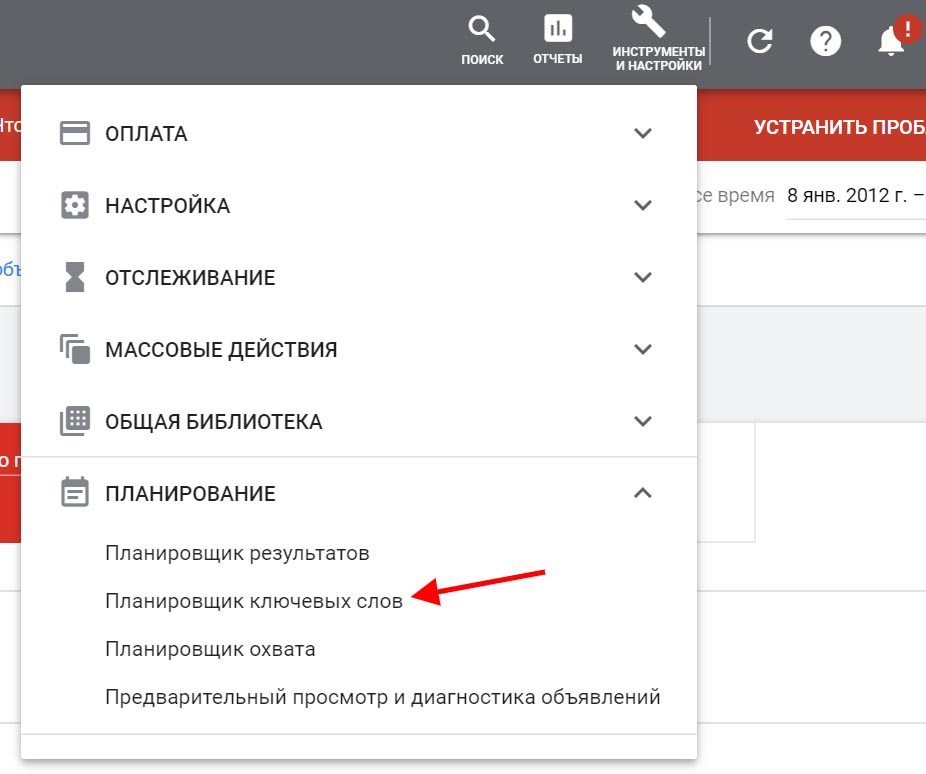This screenshot has width=926, height=774.
Task: Click the calendar icon beside Планирование
Action: tap(75, 493)
